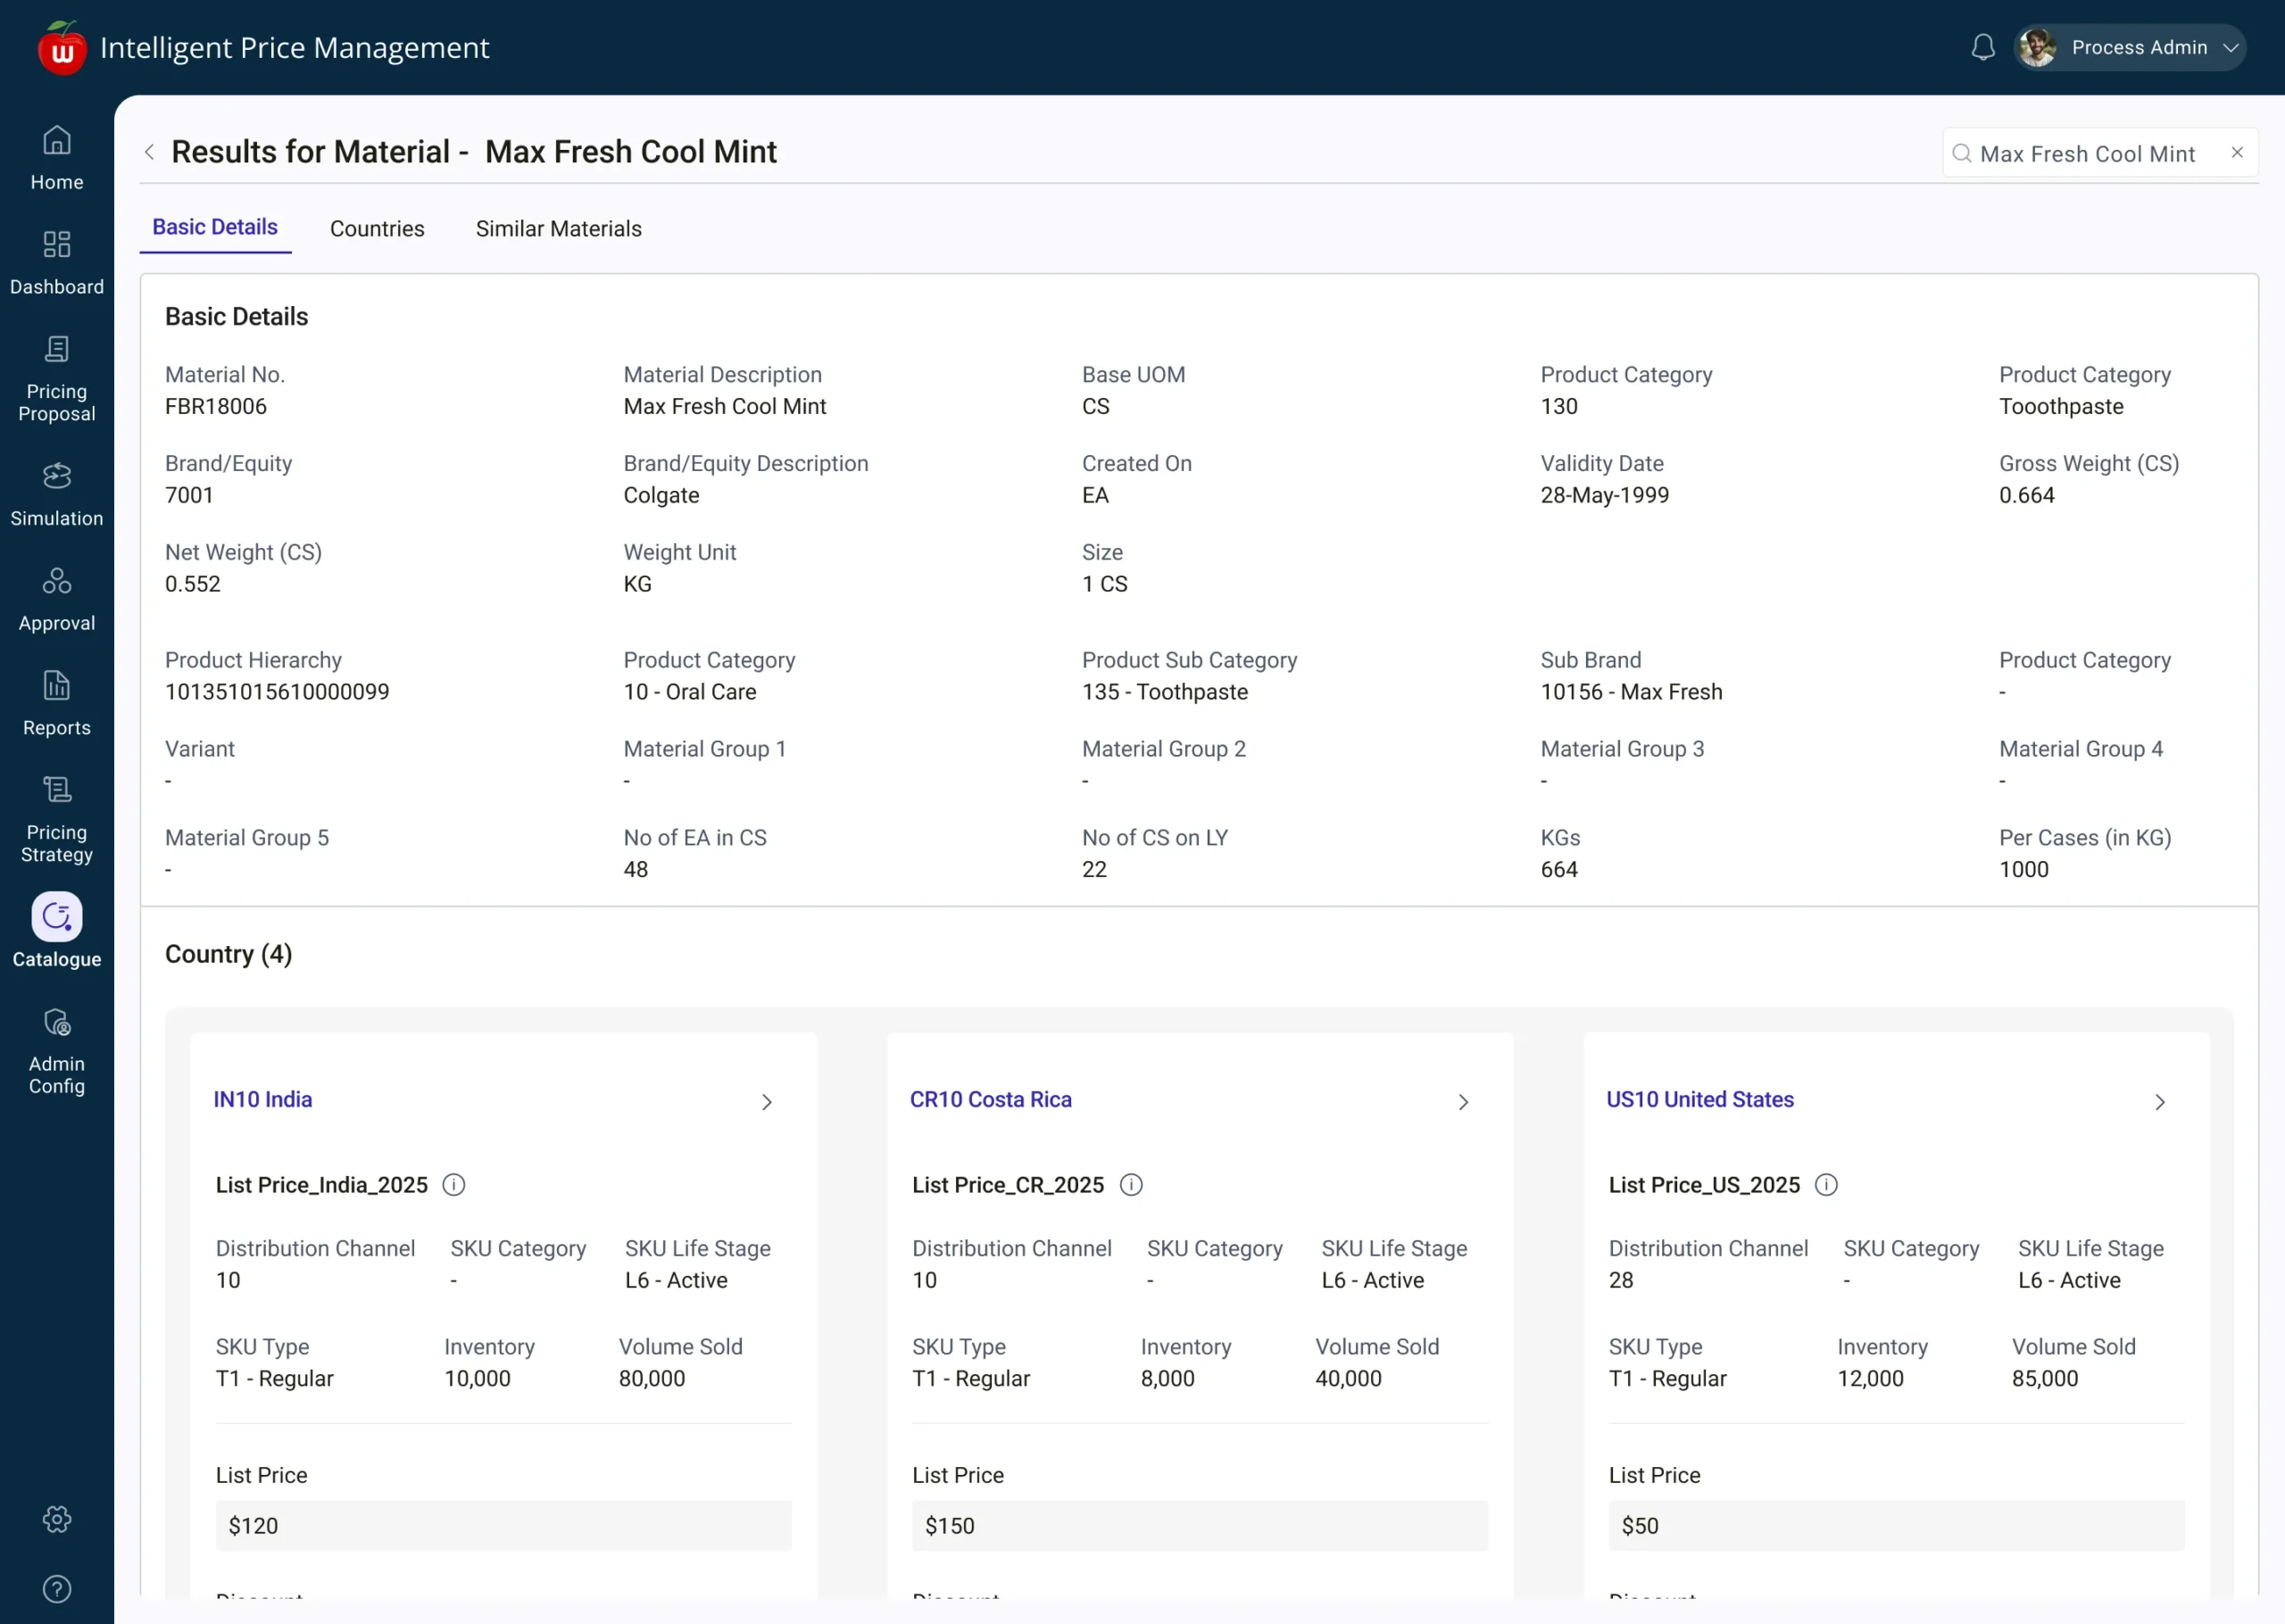Open the Reports sidebar icon
The width and height of the screenshot is (2285, 1624).
57,686
